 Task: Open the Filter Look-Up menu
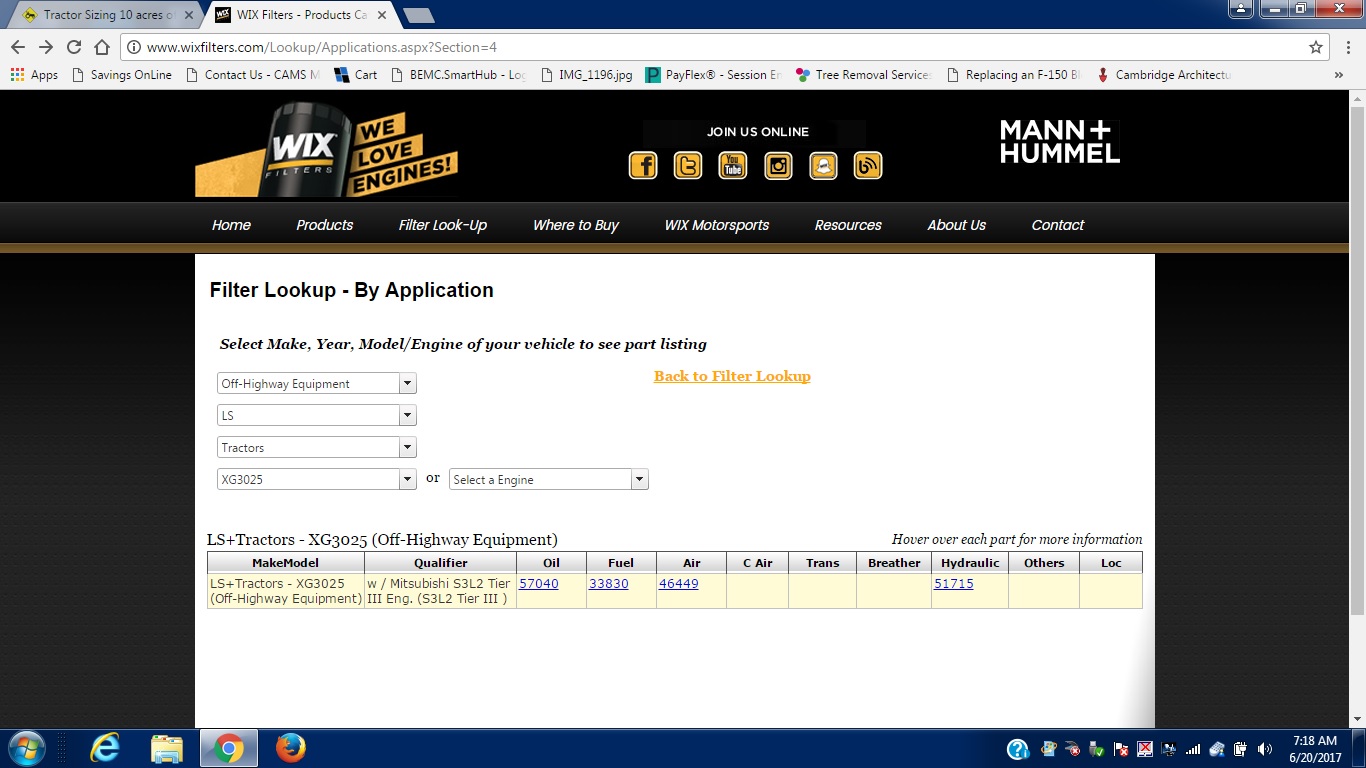(x=442, y=225)
